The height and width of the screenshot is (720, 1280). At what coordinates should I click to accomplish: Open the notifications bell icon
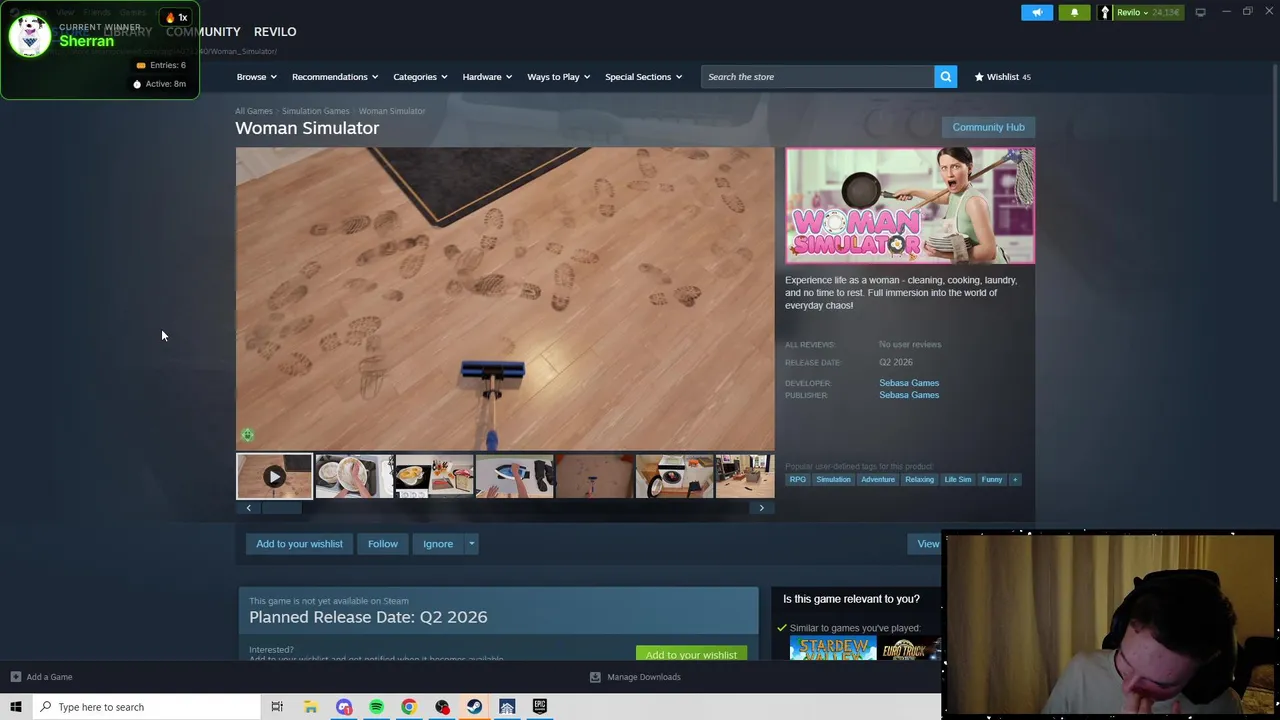1074,12
